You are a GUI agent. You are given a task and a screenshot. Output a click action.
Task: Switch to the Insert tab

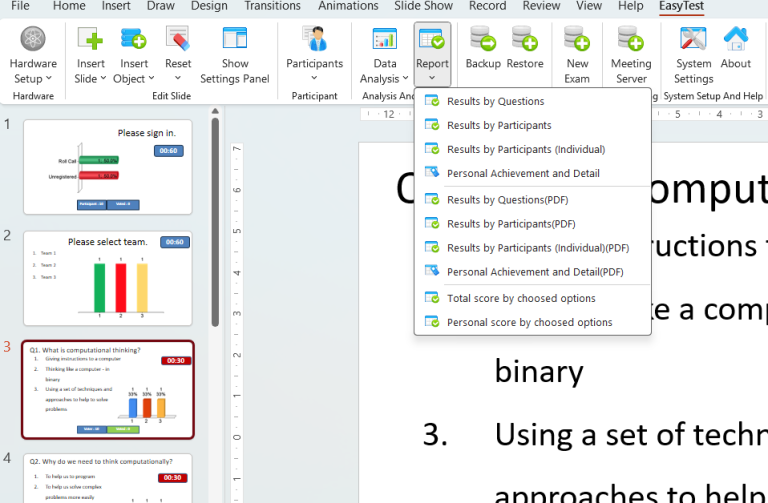pyautogui.click(x=116, y=6)
